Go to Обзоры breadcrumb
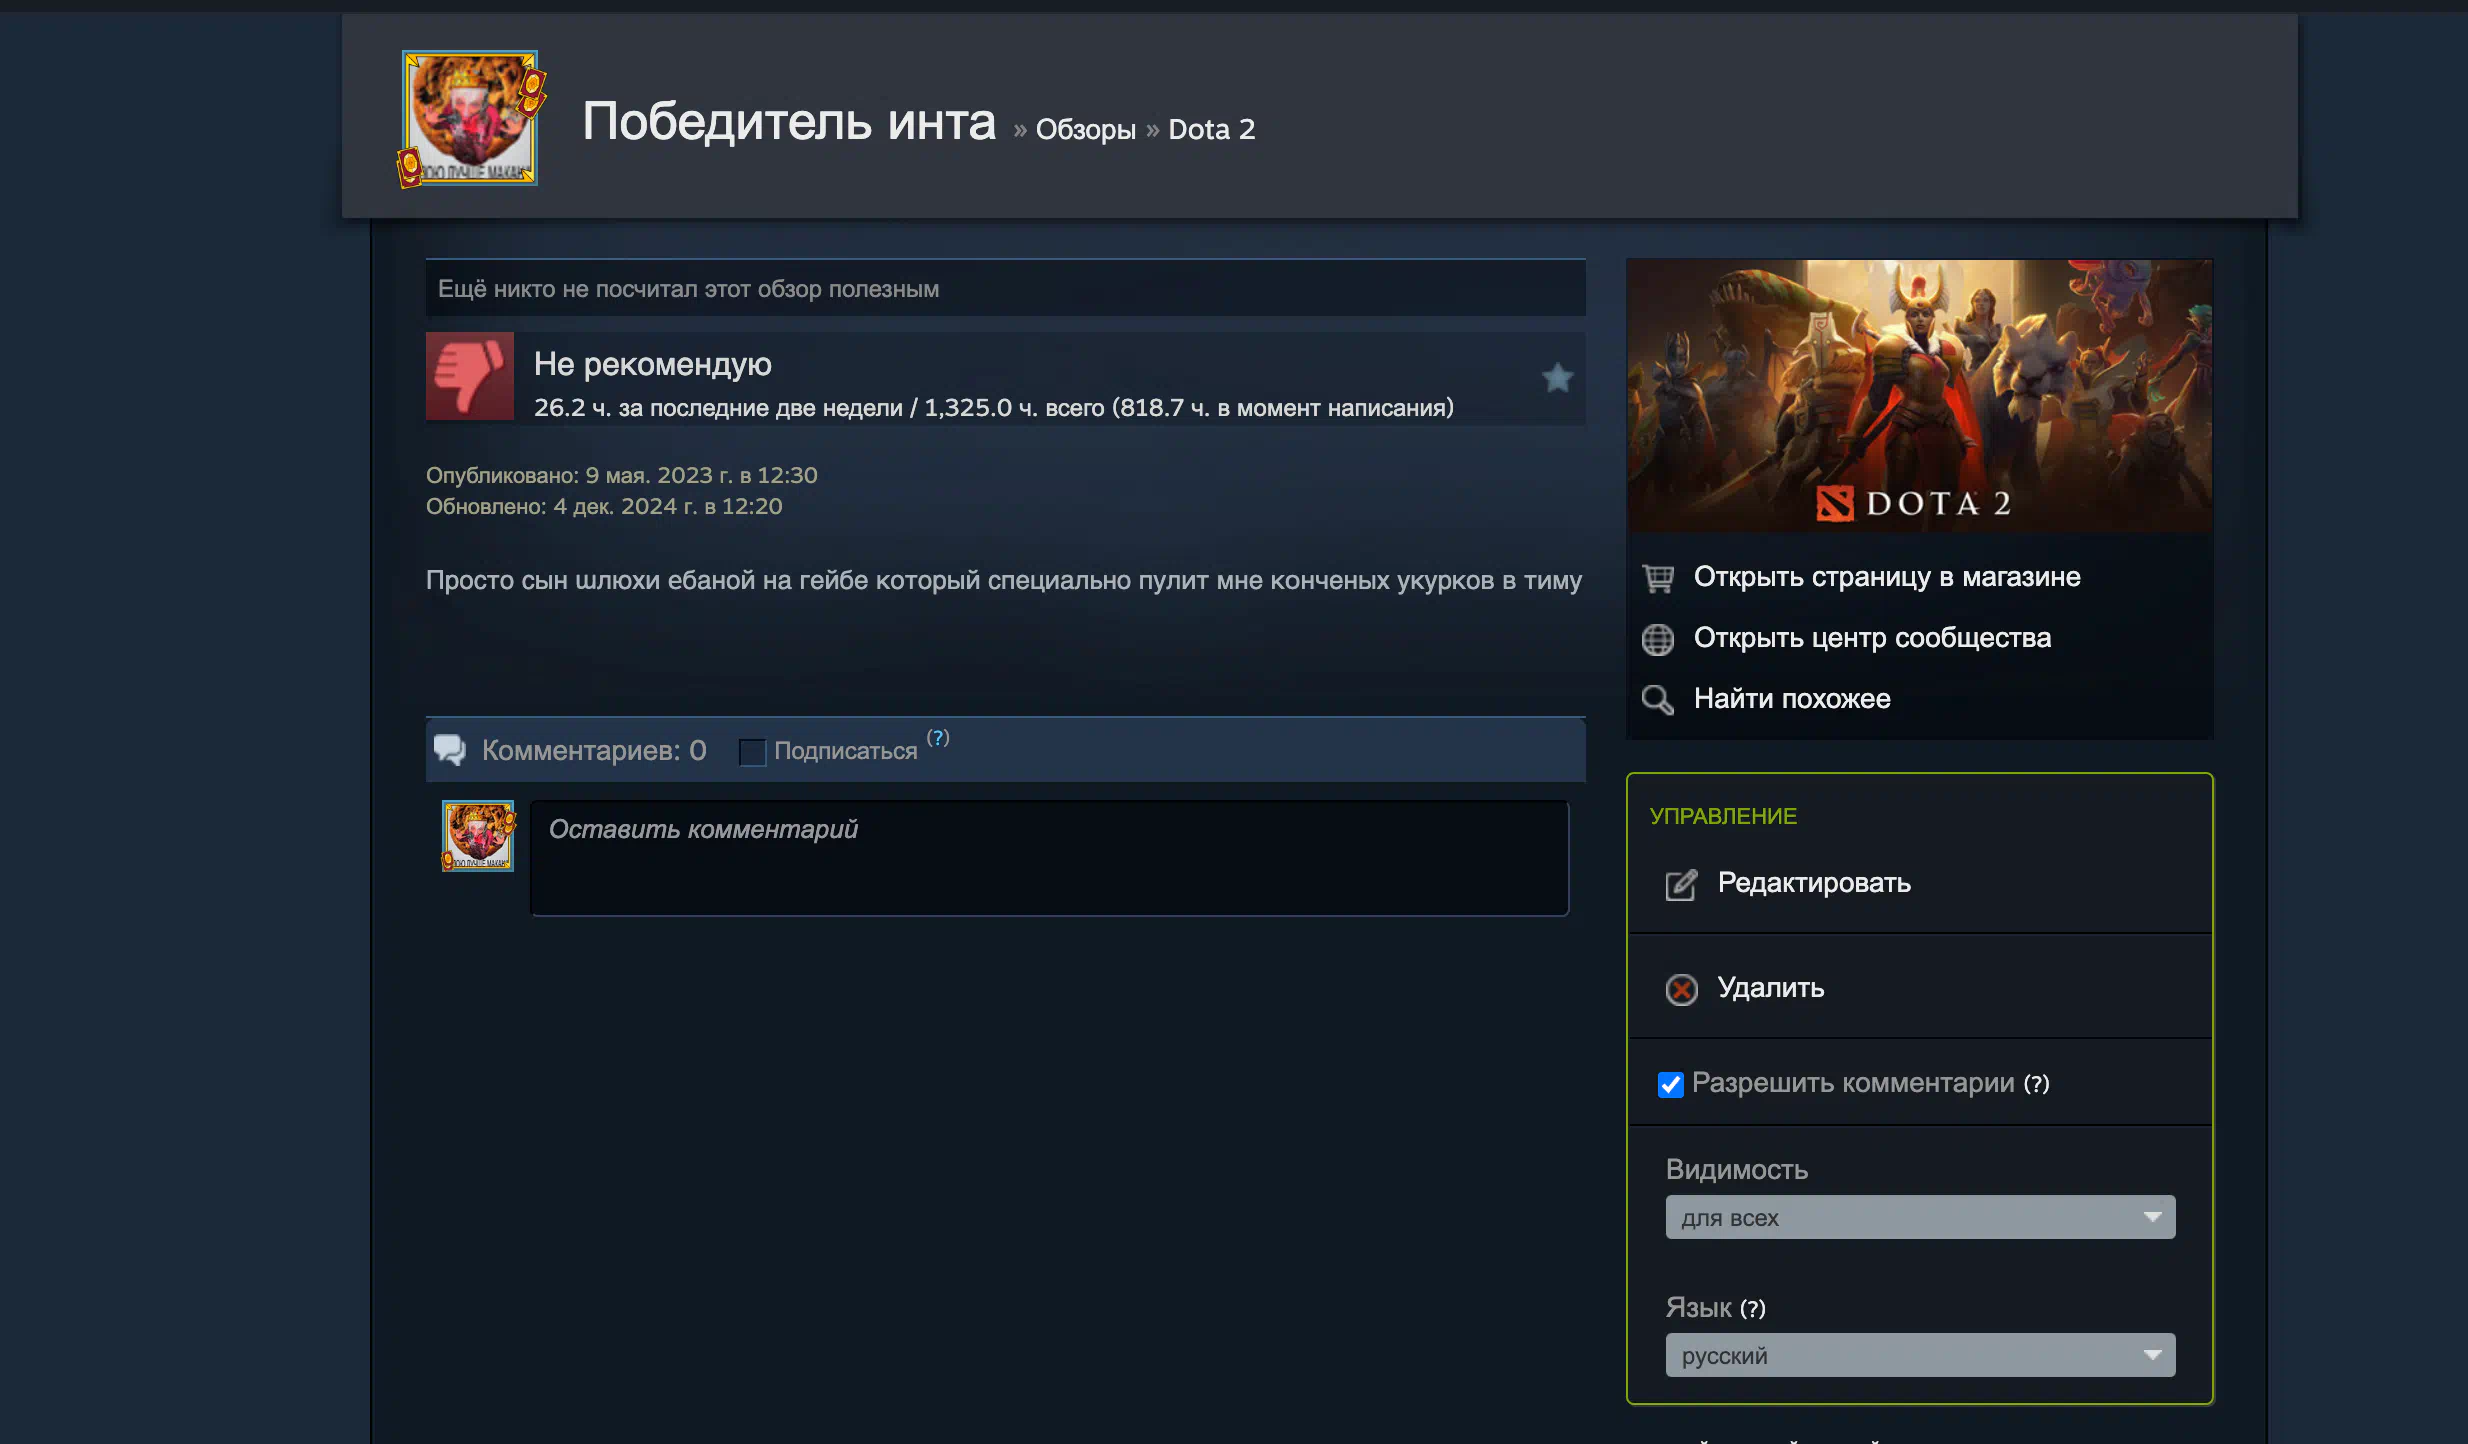The width and height of the screenshot is (2468, 1444). 1085,130
